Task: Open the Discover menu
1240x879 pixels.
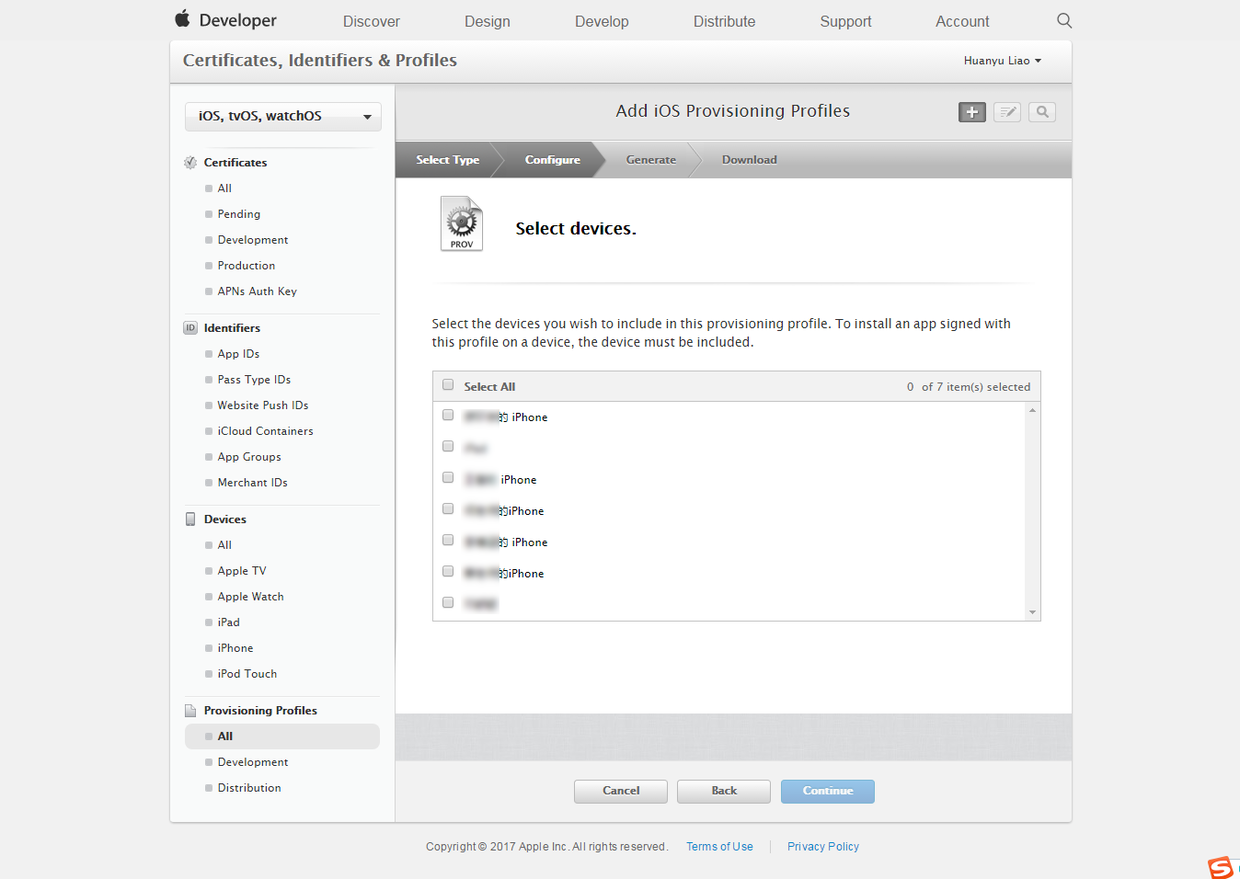Action: click(371, 21)
